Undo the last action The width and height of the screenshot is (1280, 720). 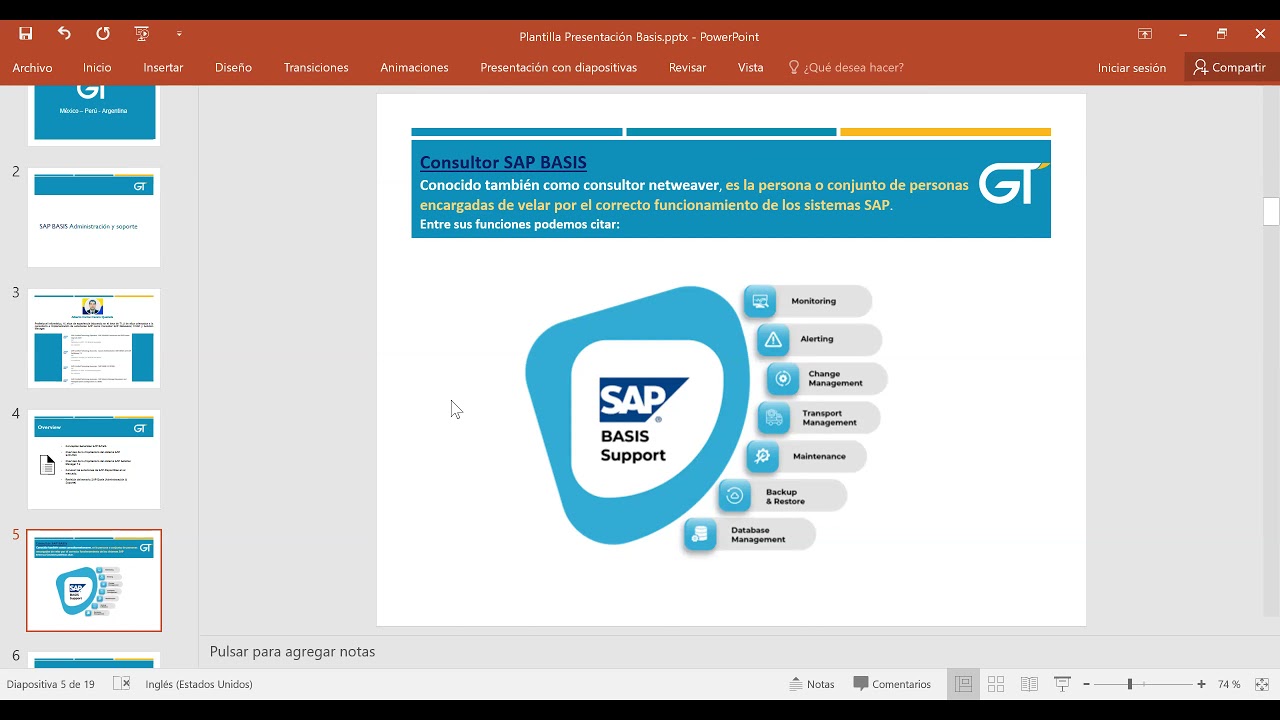point(64,34)
